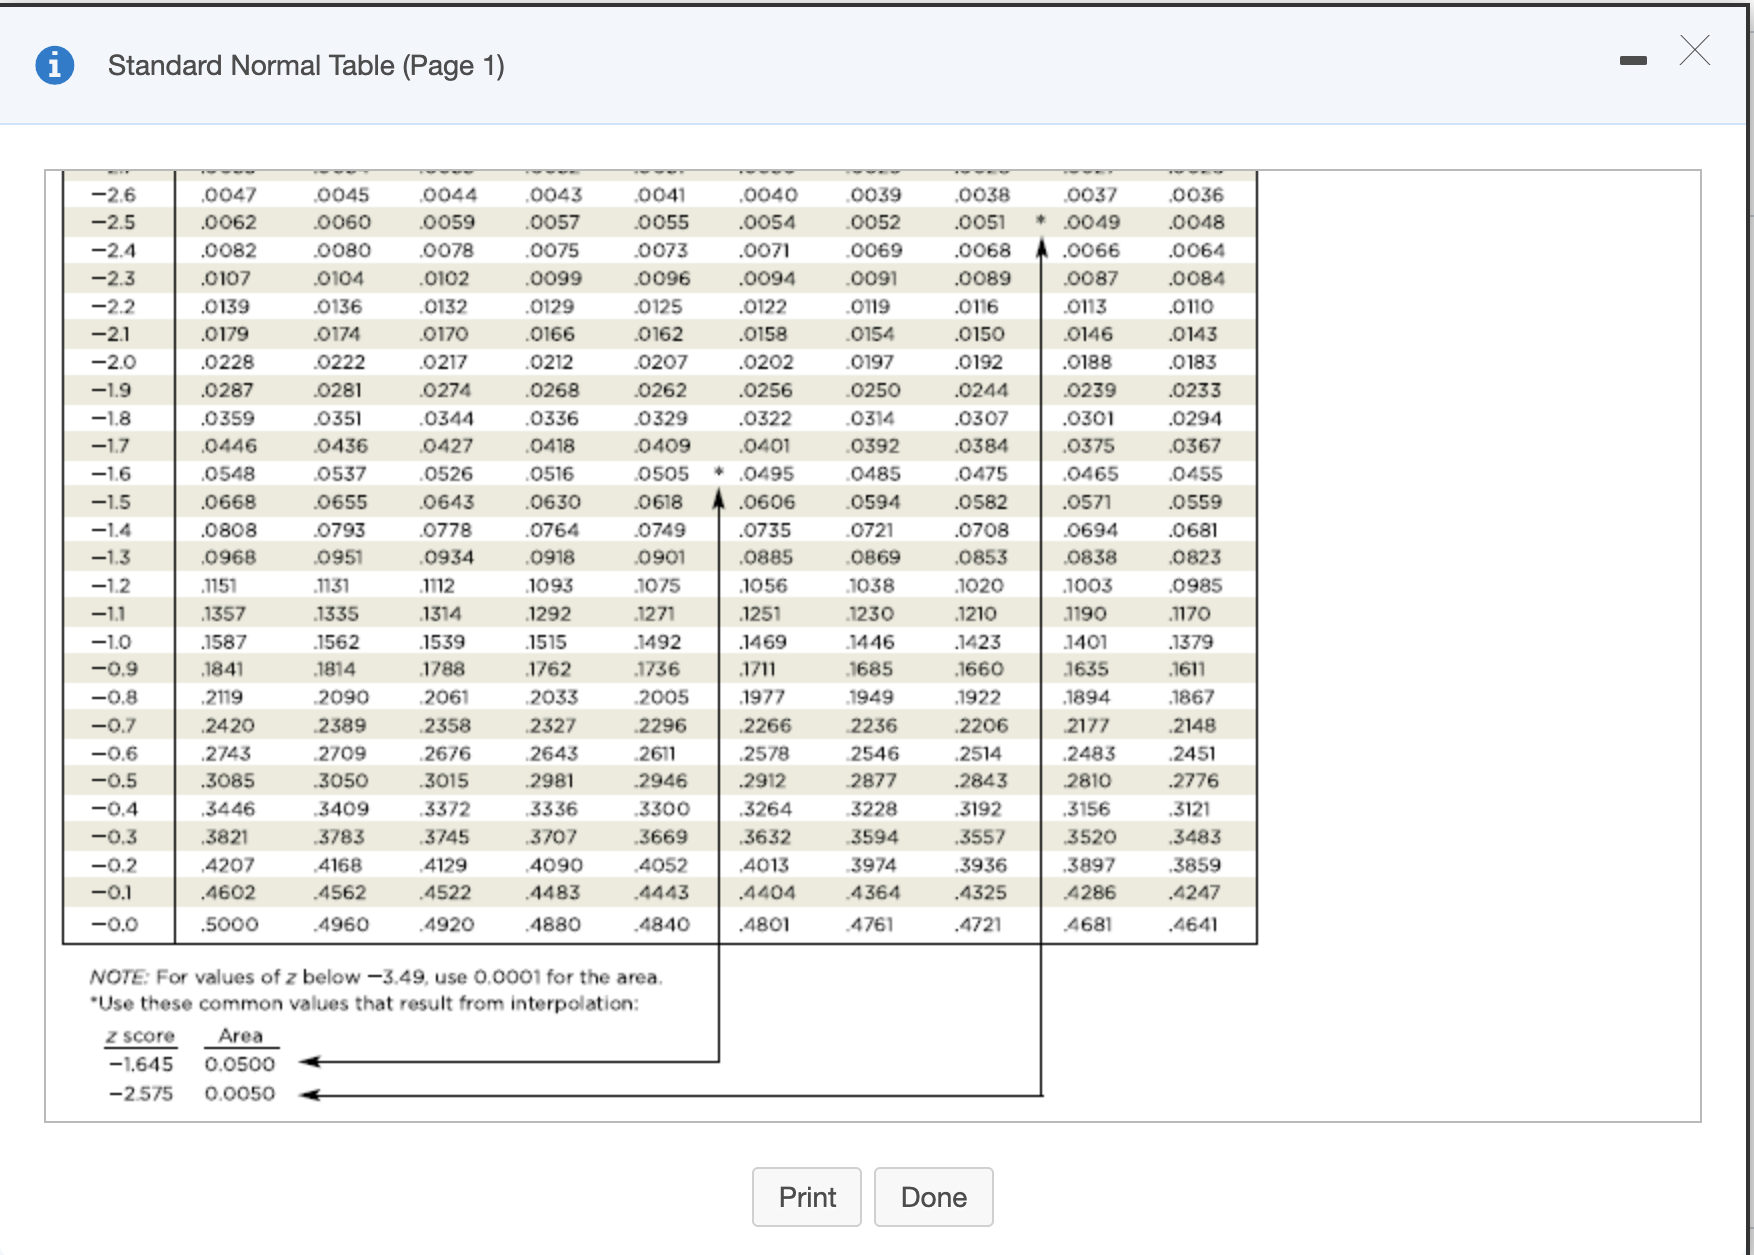
Task: Select the table cell .2420
Action: (x=228, y=726)
